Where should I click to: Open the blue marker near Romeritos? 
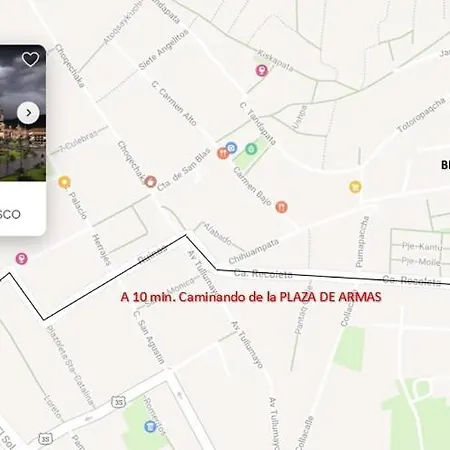(x=150, y=426)
